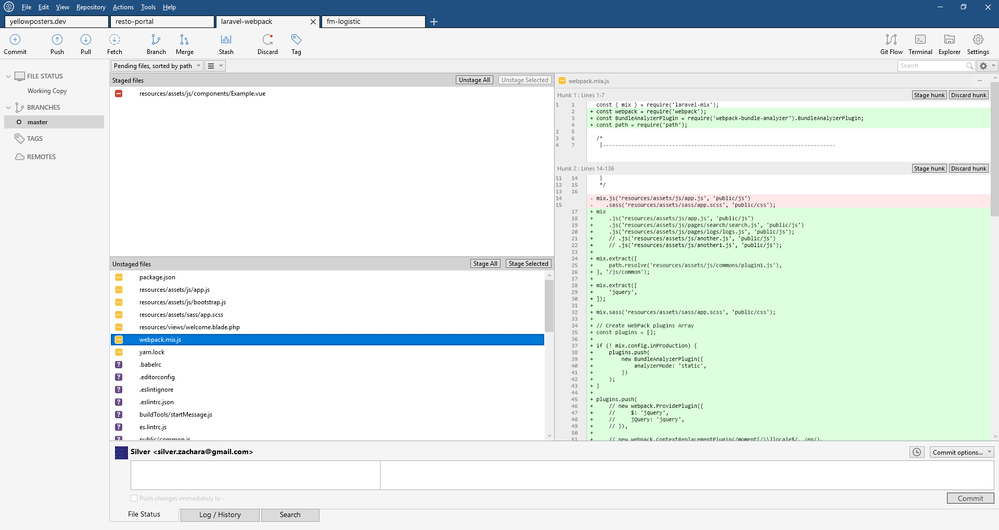Click the Sourcetree application logo icon
999x530 pixels.
[x=9, y=7]
